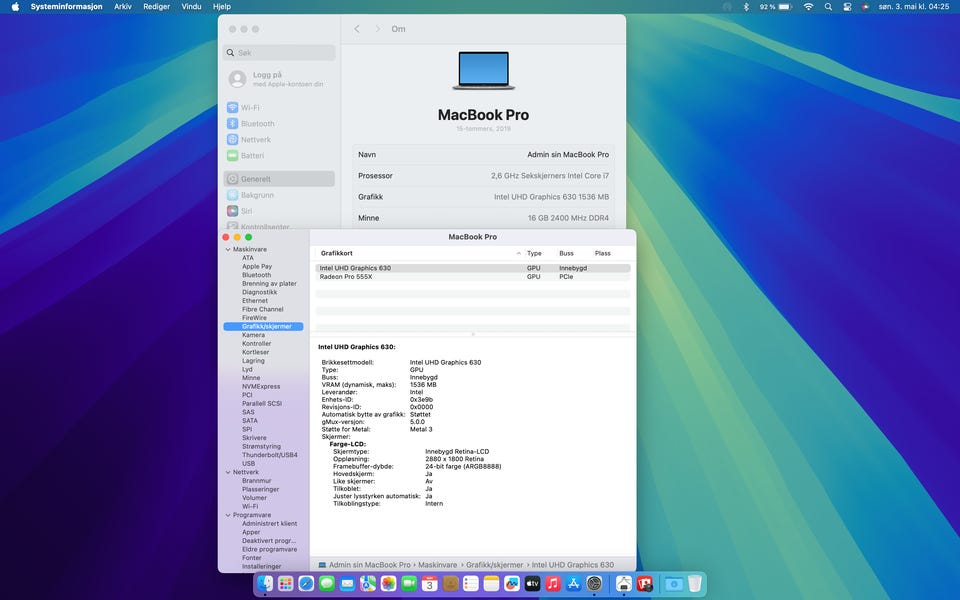Open the Vindu menu

tap(192, 7)
